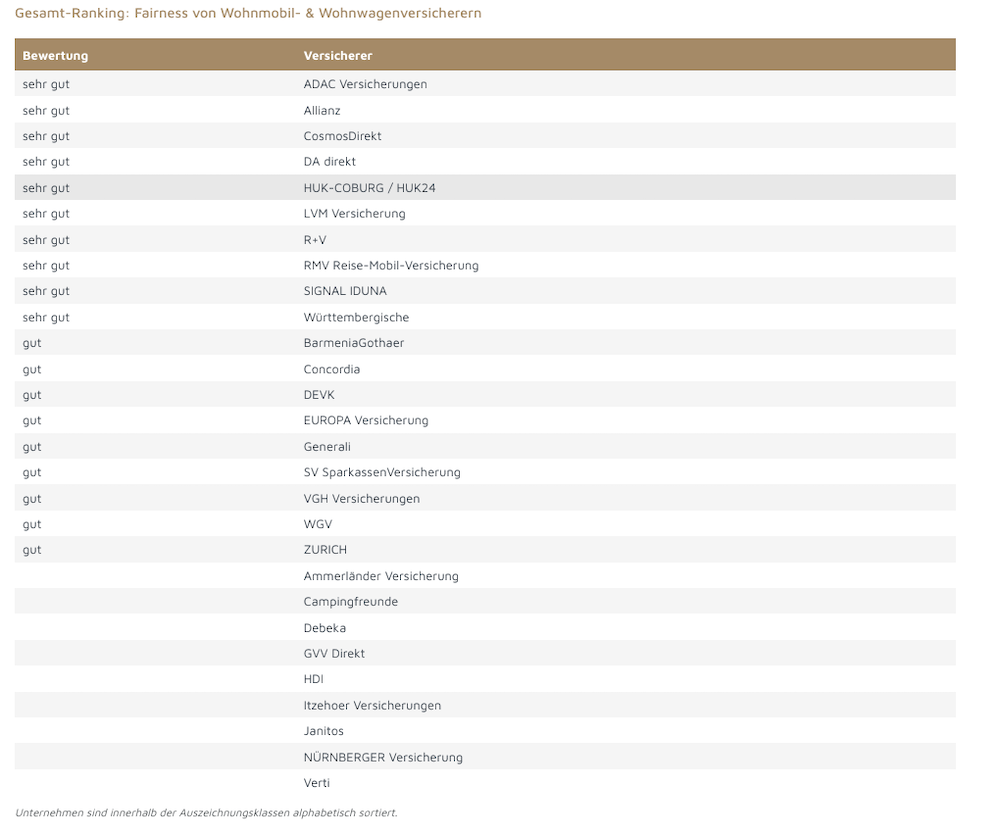Select Ammerländer Versicherung in the list
Viewport: 1000px width, 836px height.
click(x=381, y=576)
